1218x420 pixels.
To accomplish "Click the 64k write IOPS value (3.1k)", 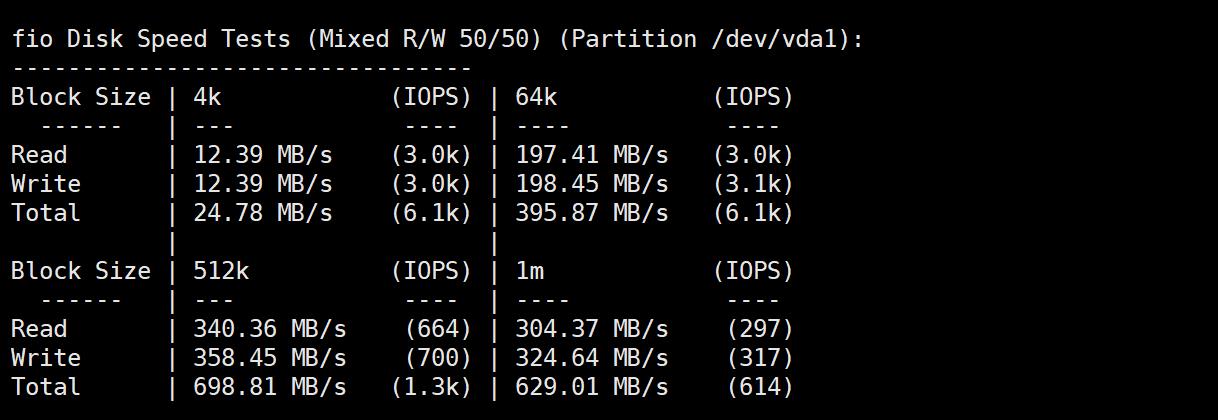I will (753, 184).
